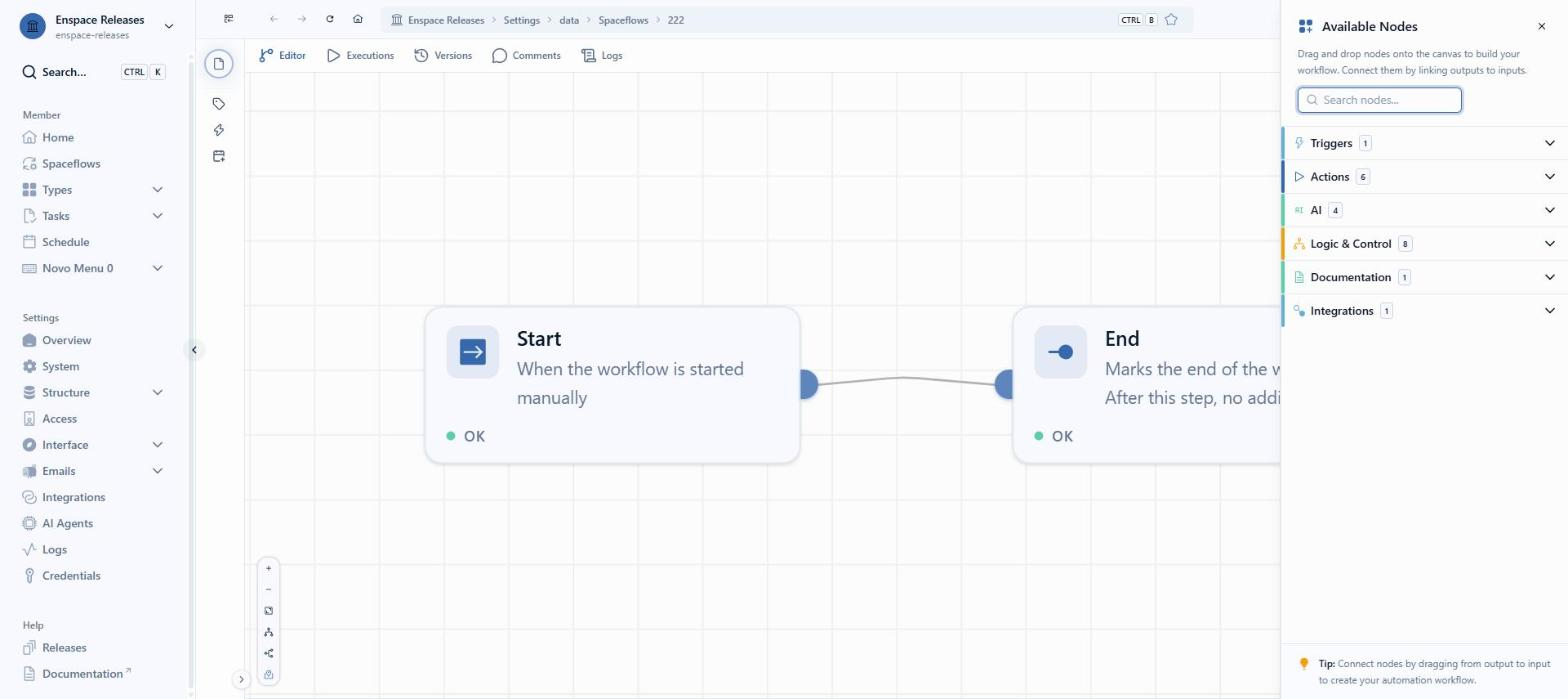Go forward with the right arrow
Viewport: 1568px width, 699px height.
(x=302, y=19)
